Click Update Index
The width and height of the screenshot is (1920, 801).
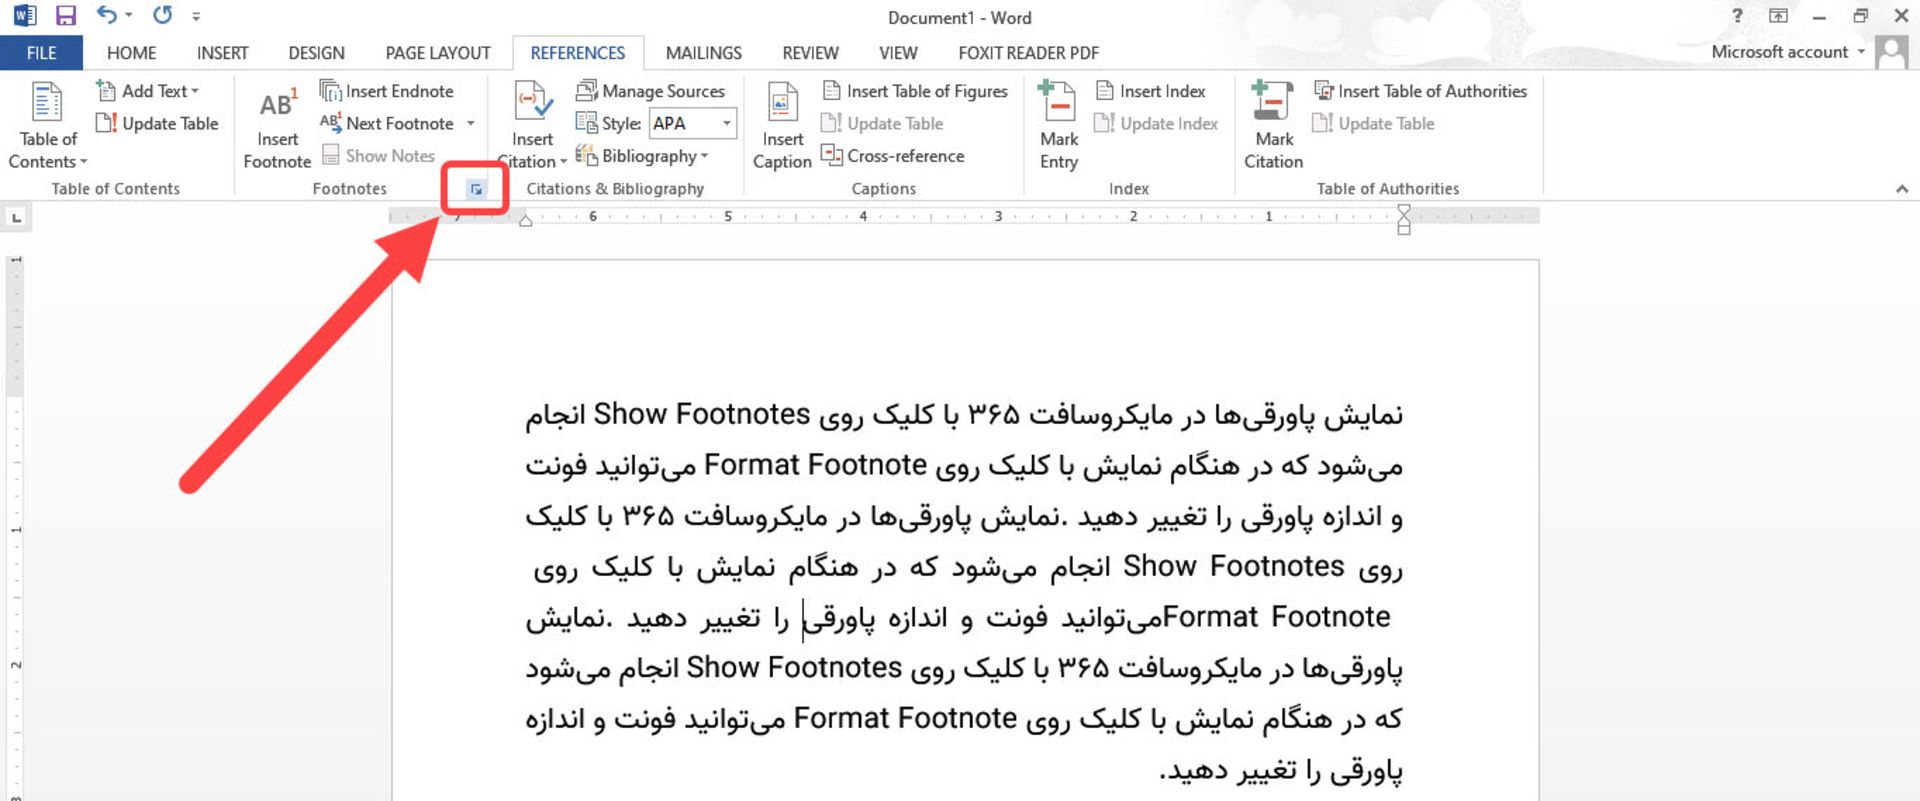[x=1156, y=124]
